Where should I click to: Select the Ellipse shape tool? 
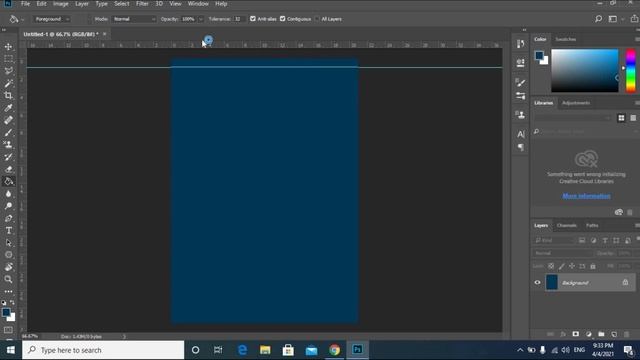pos(8,255)
